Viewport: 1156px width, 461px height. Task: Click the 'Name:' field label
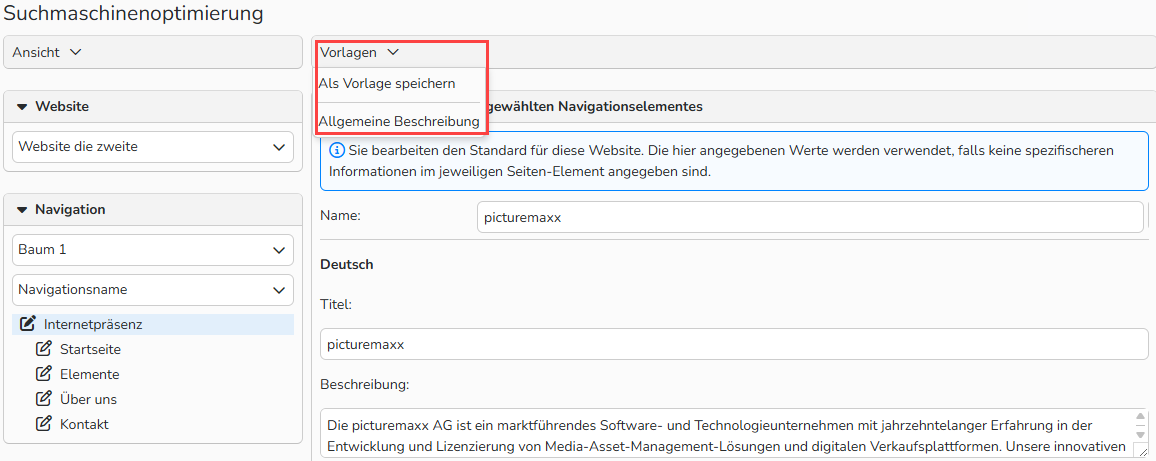click(x=339, y=215)
